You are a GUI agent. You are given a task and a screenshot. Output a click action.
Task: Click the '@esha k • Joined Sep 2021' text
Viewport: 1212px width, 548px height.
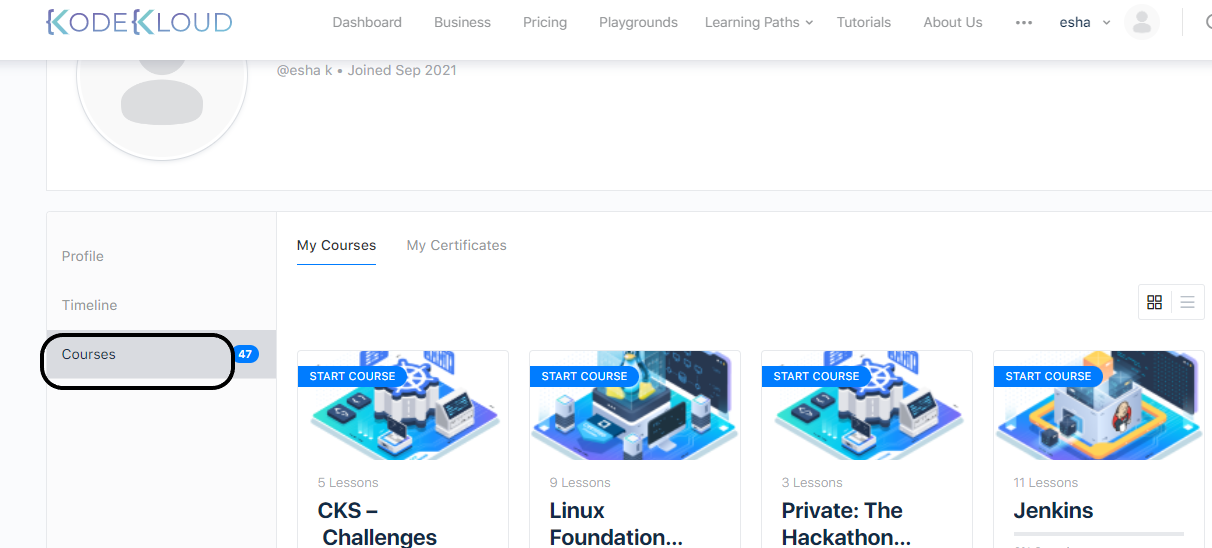pos(366,70)
